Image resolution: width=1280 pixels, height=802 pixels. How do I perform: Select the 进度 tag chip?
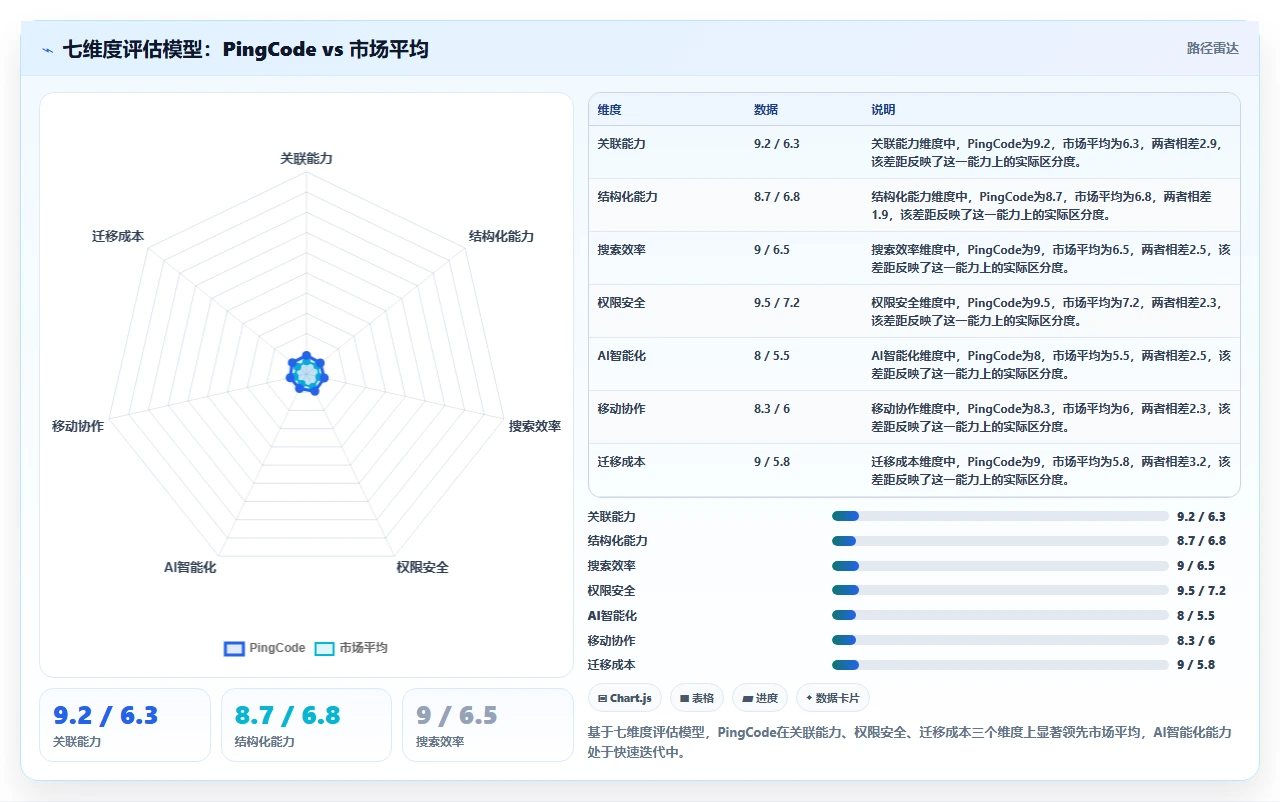coord(760,698)
